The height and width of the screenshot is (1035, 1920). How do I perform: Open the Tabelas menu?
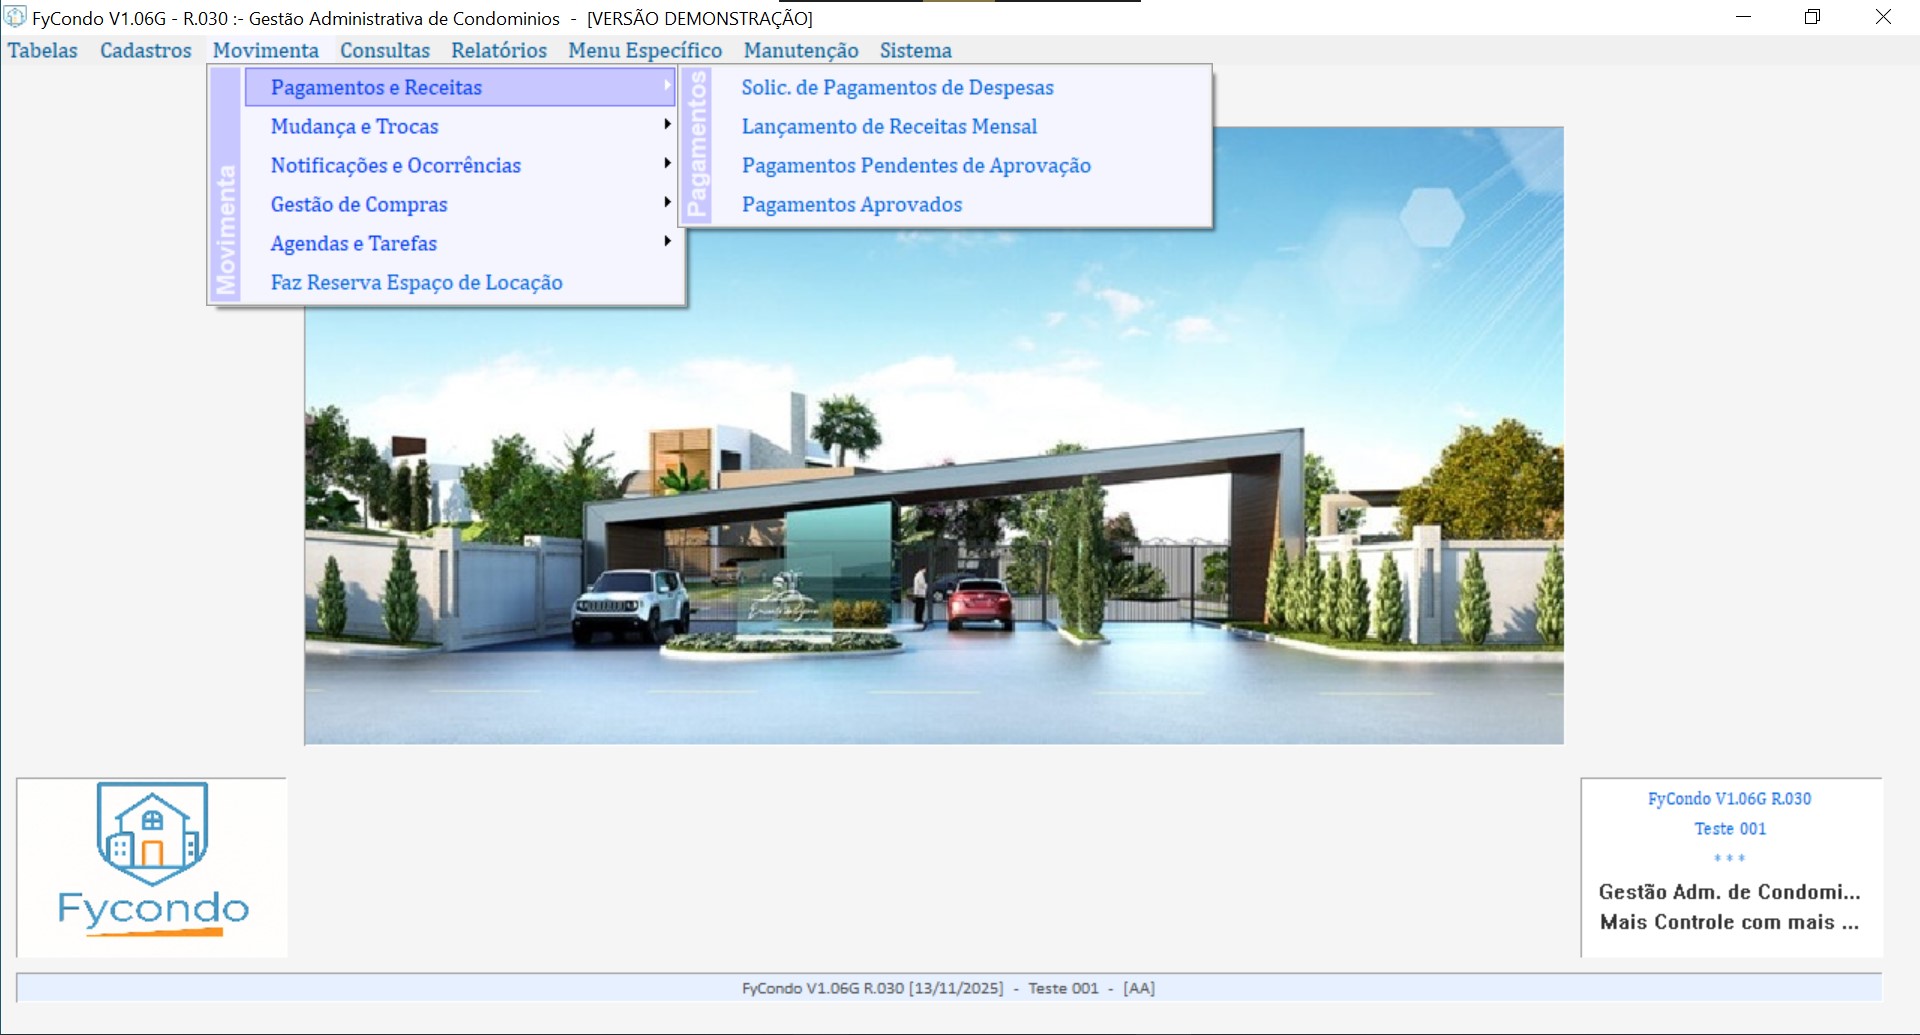[43, 51]
